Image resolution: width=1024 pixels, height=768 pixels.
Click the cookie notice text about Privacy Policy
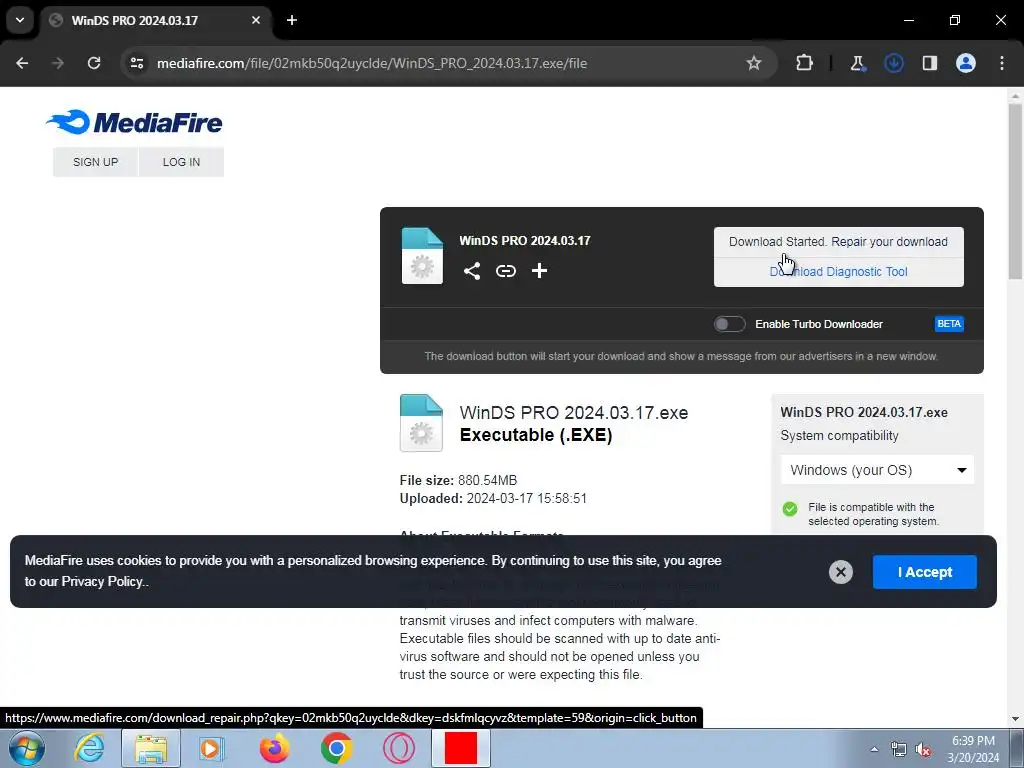[x=373, y=571]
